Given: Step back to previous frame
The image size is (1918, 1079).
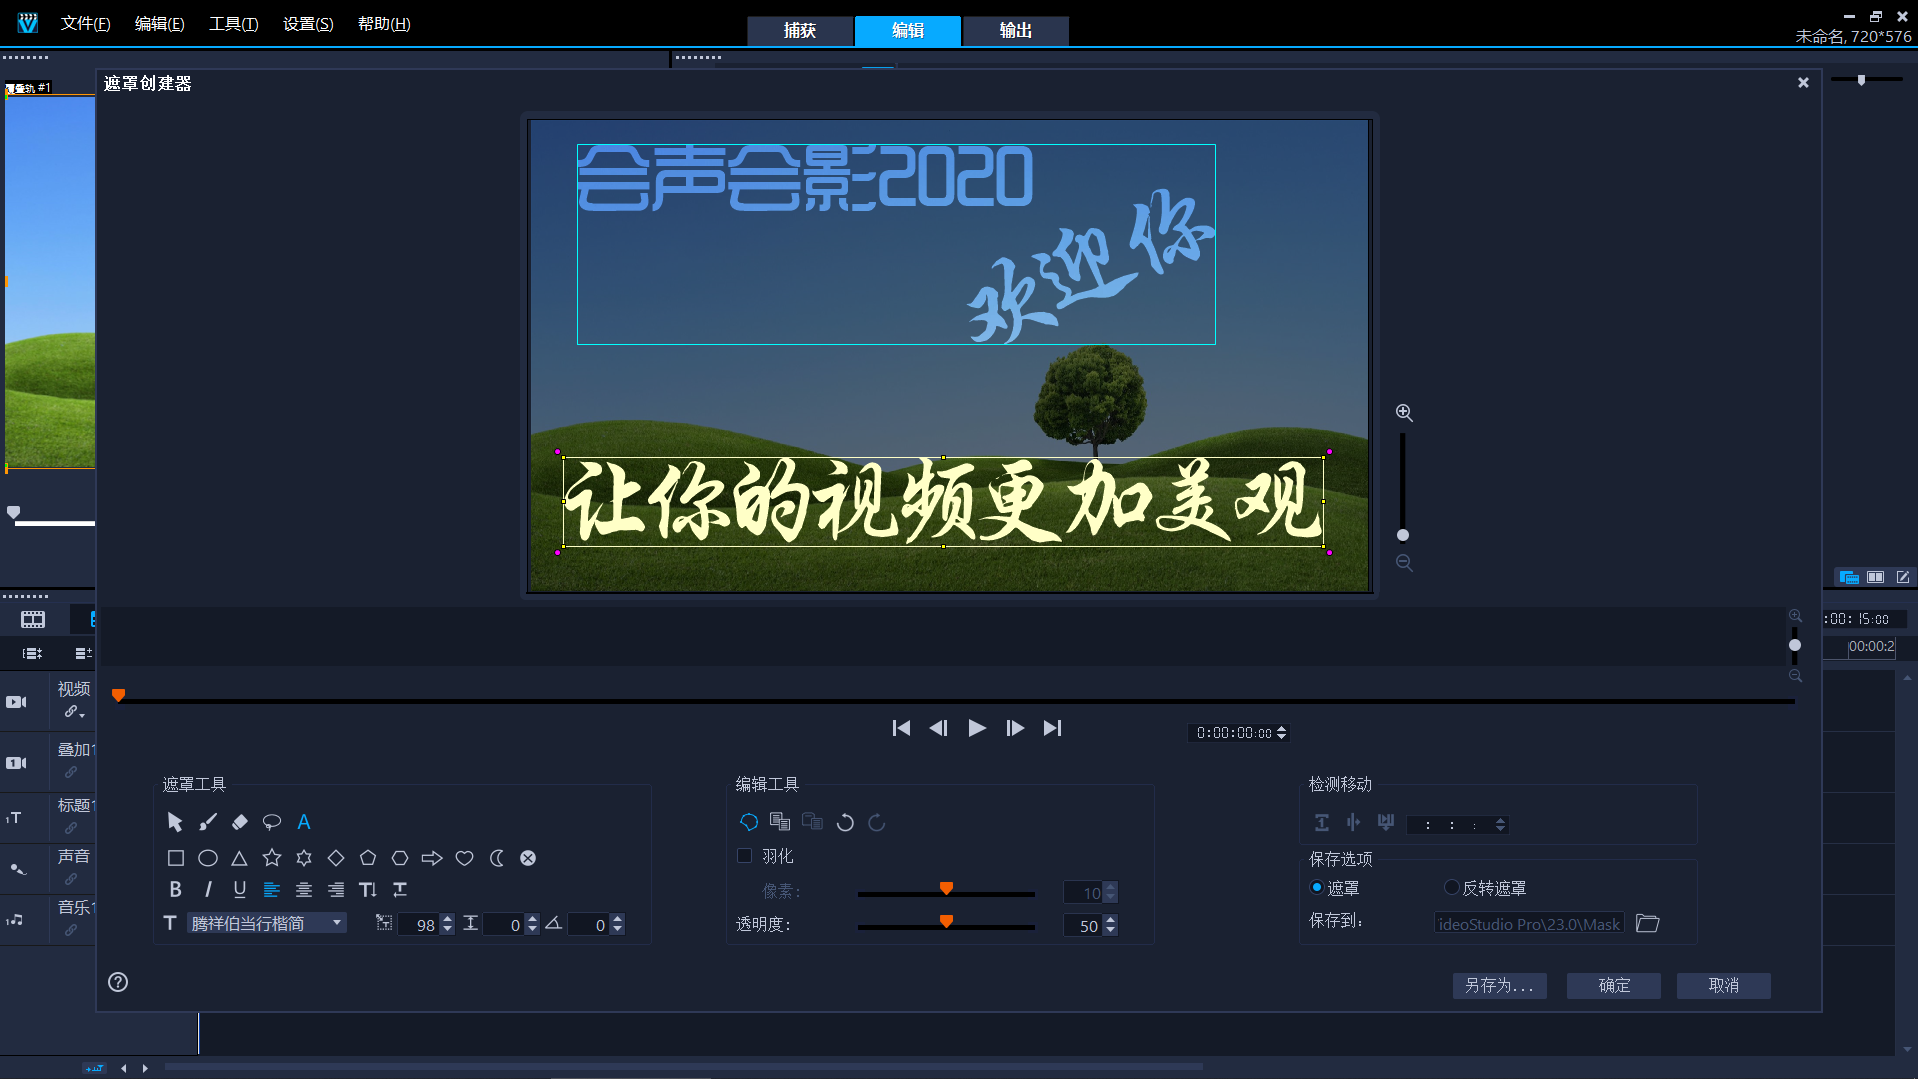Looking at the screenshot, I should [938, 728].
